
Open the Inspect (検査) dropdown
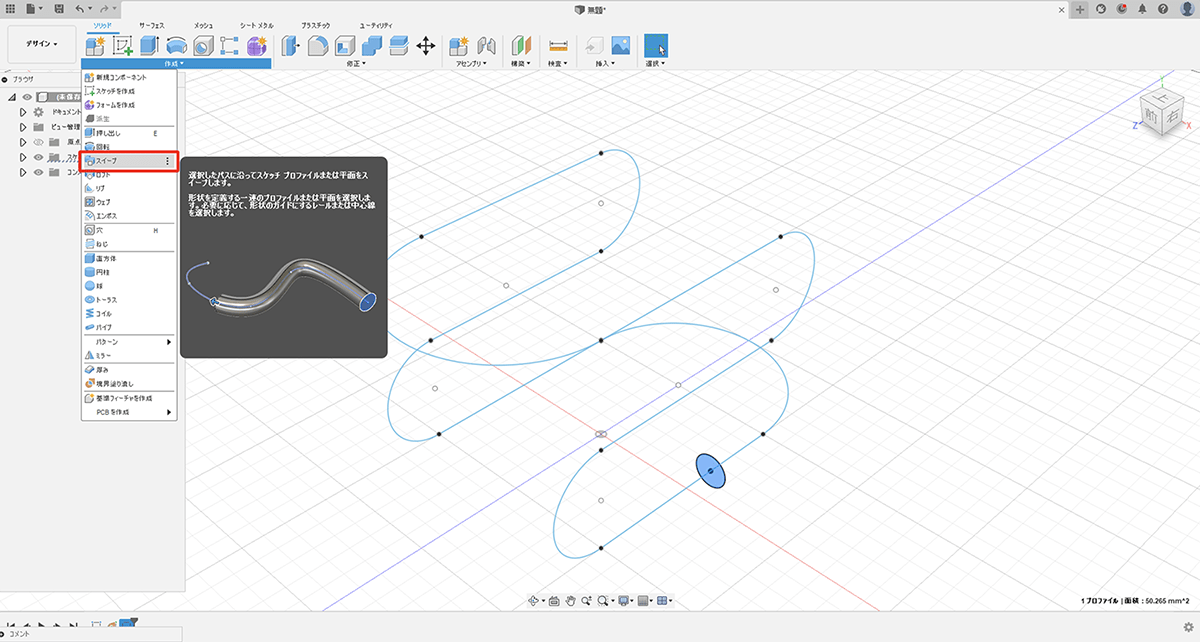point(556,63)
